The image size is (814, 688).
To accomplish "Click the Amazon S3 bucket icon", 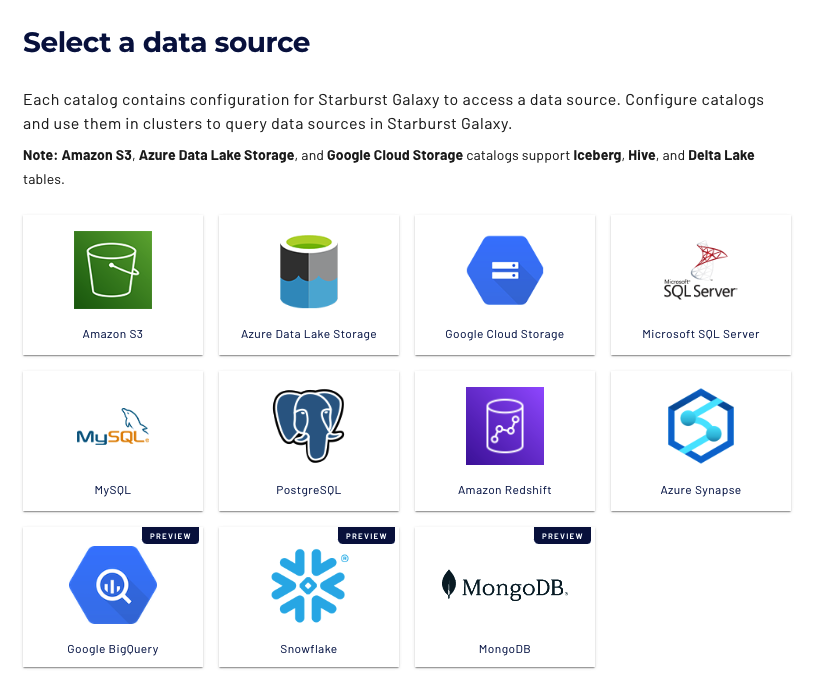I will (x=113, y=270).
